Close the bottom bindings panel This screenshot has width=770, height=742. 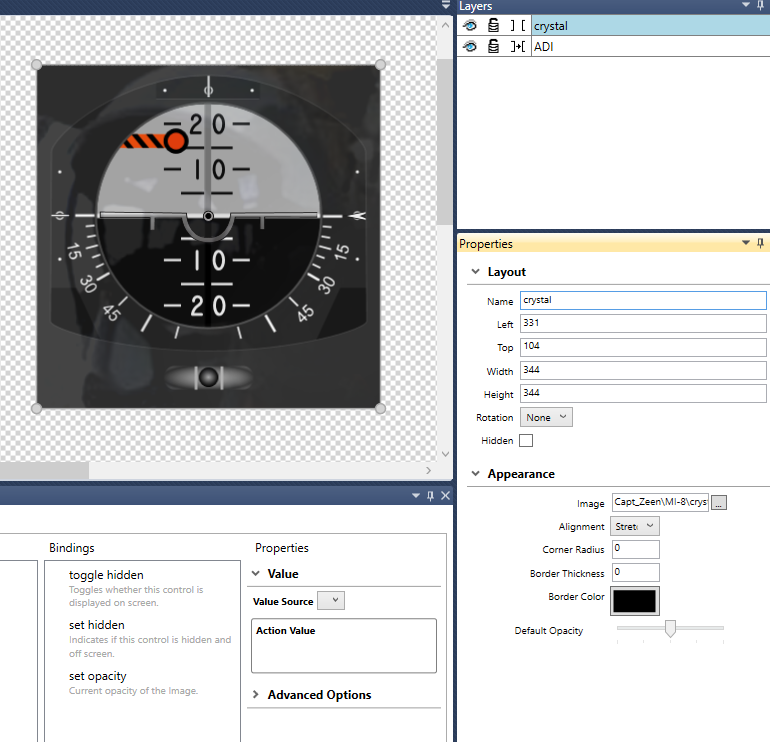coord(445,495)
